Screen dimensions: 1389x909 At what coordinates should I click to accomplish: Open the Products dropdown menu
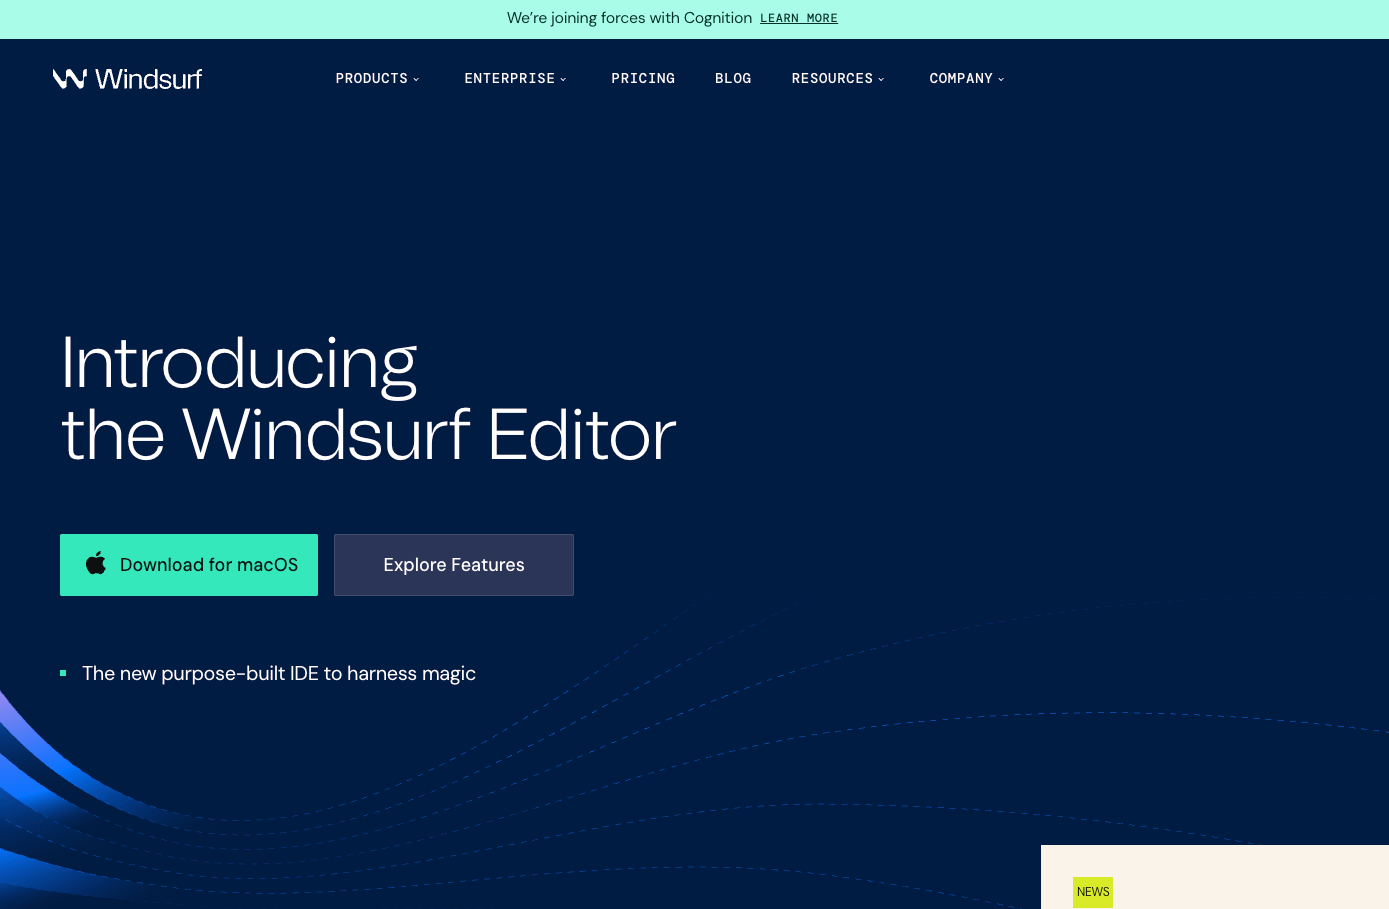click(x=377, y=78)
